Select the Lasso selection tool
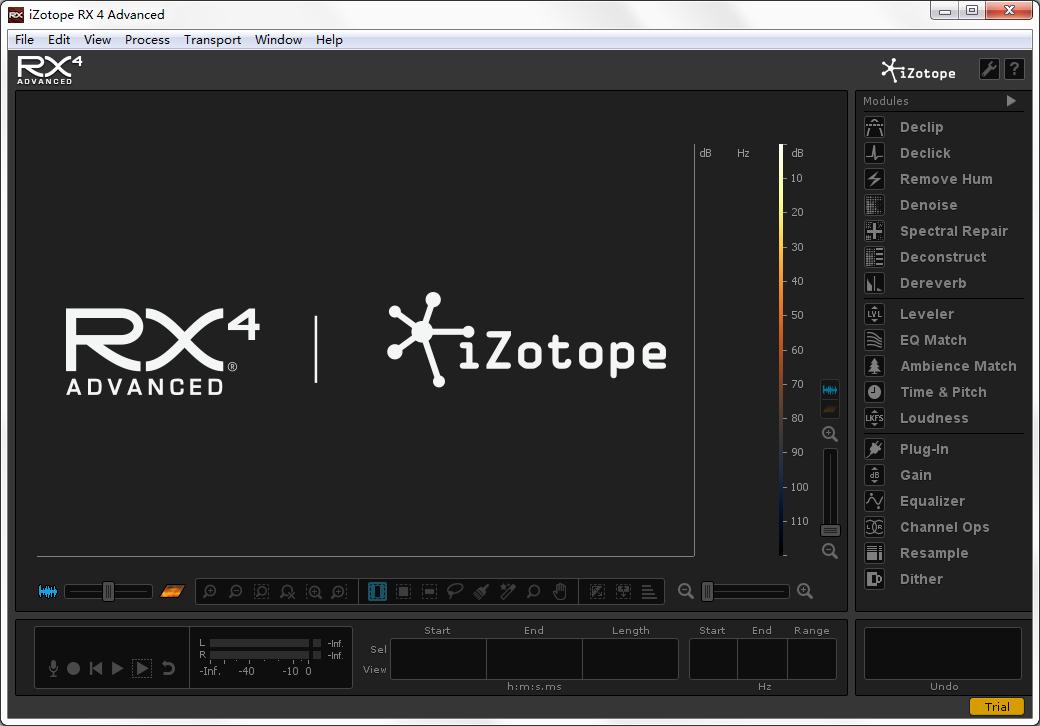This screenshot has width=1040, height=726. [455, 591]
